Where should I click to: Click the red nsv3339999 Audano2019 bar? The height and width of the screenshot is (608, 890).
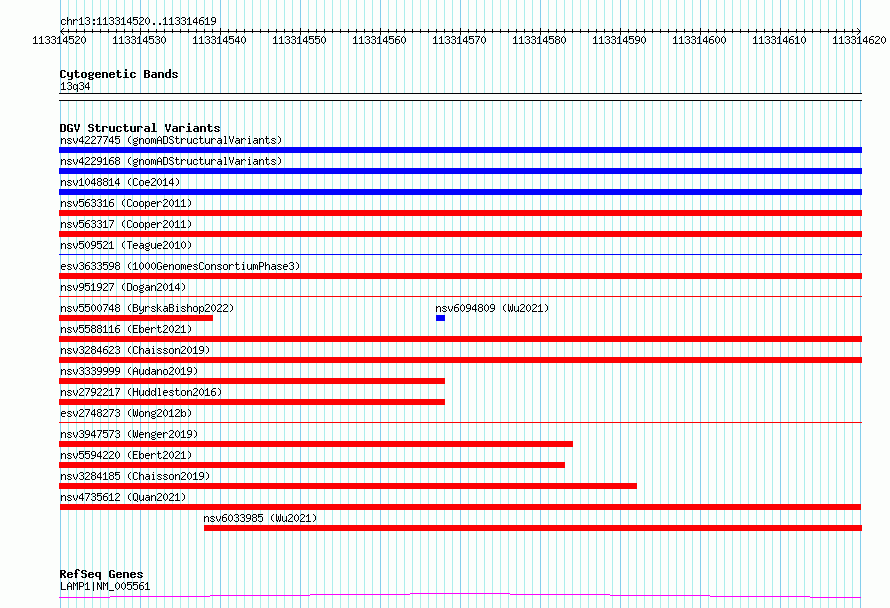[252, 381]
